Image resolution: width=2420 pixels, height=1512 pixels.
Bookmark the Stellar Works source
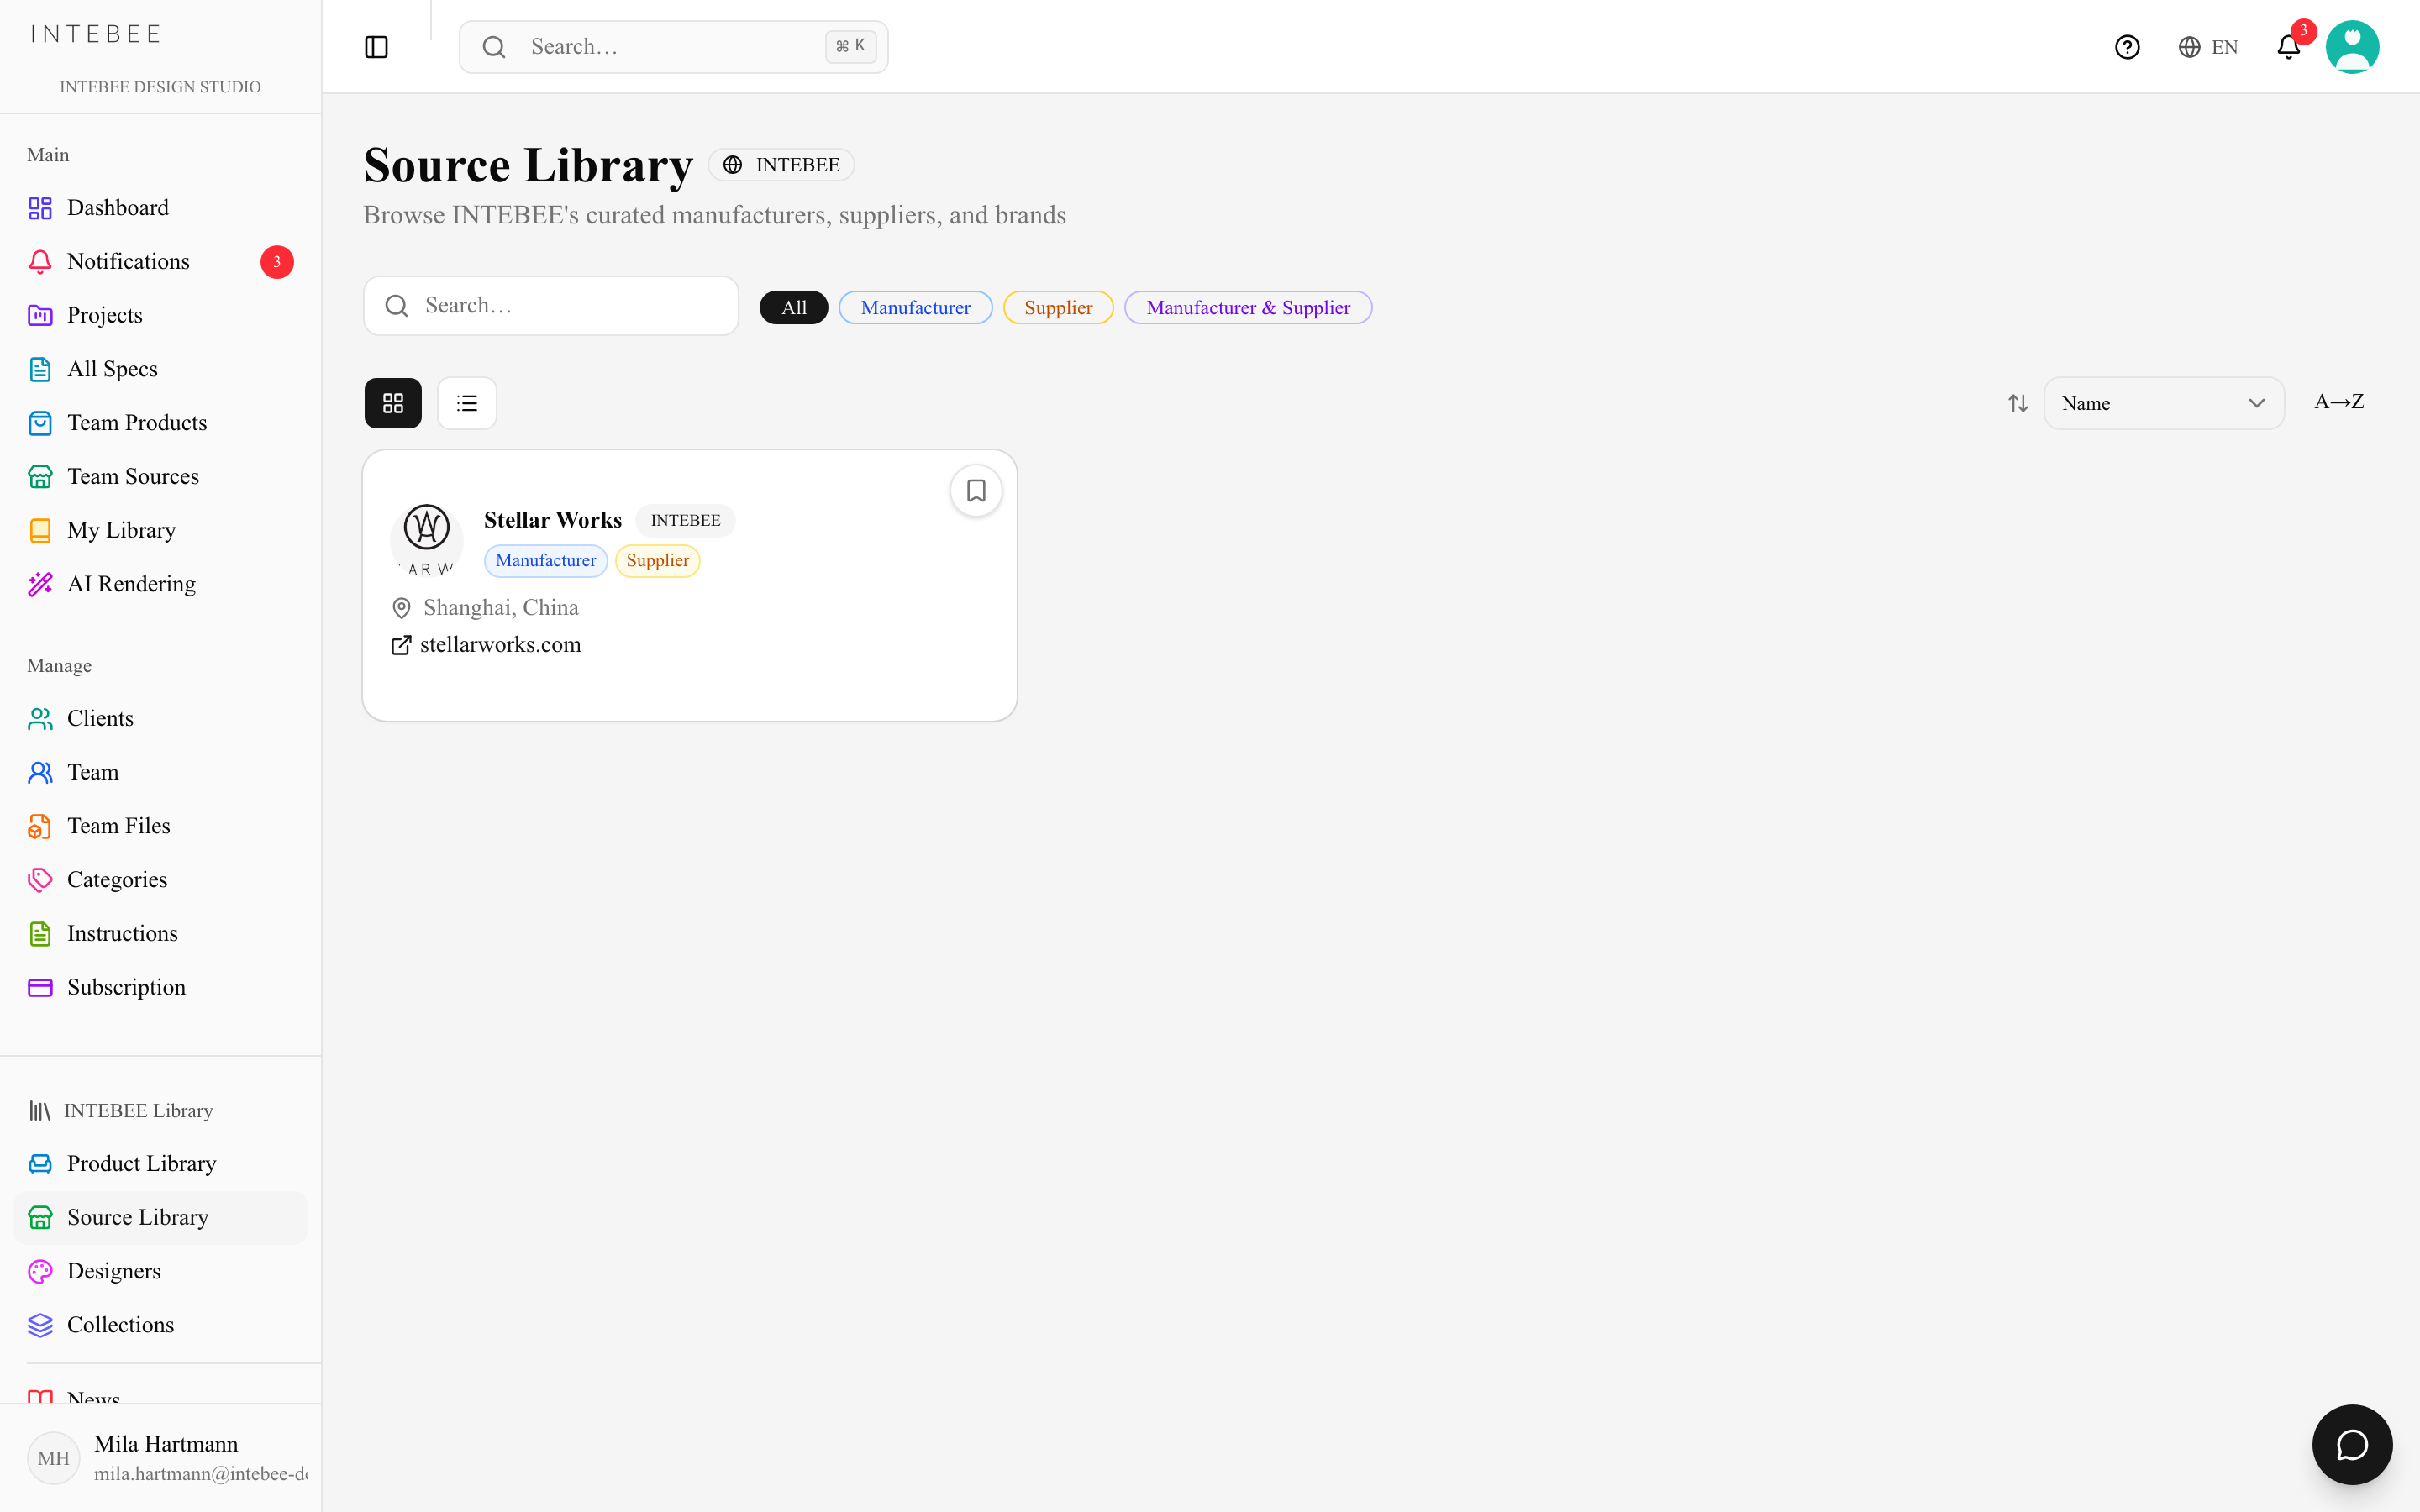coord(976,490)
